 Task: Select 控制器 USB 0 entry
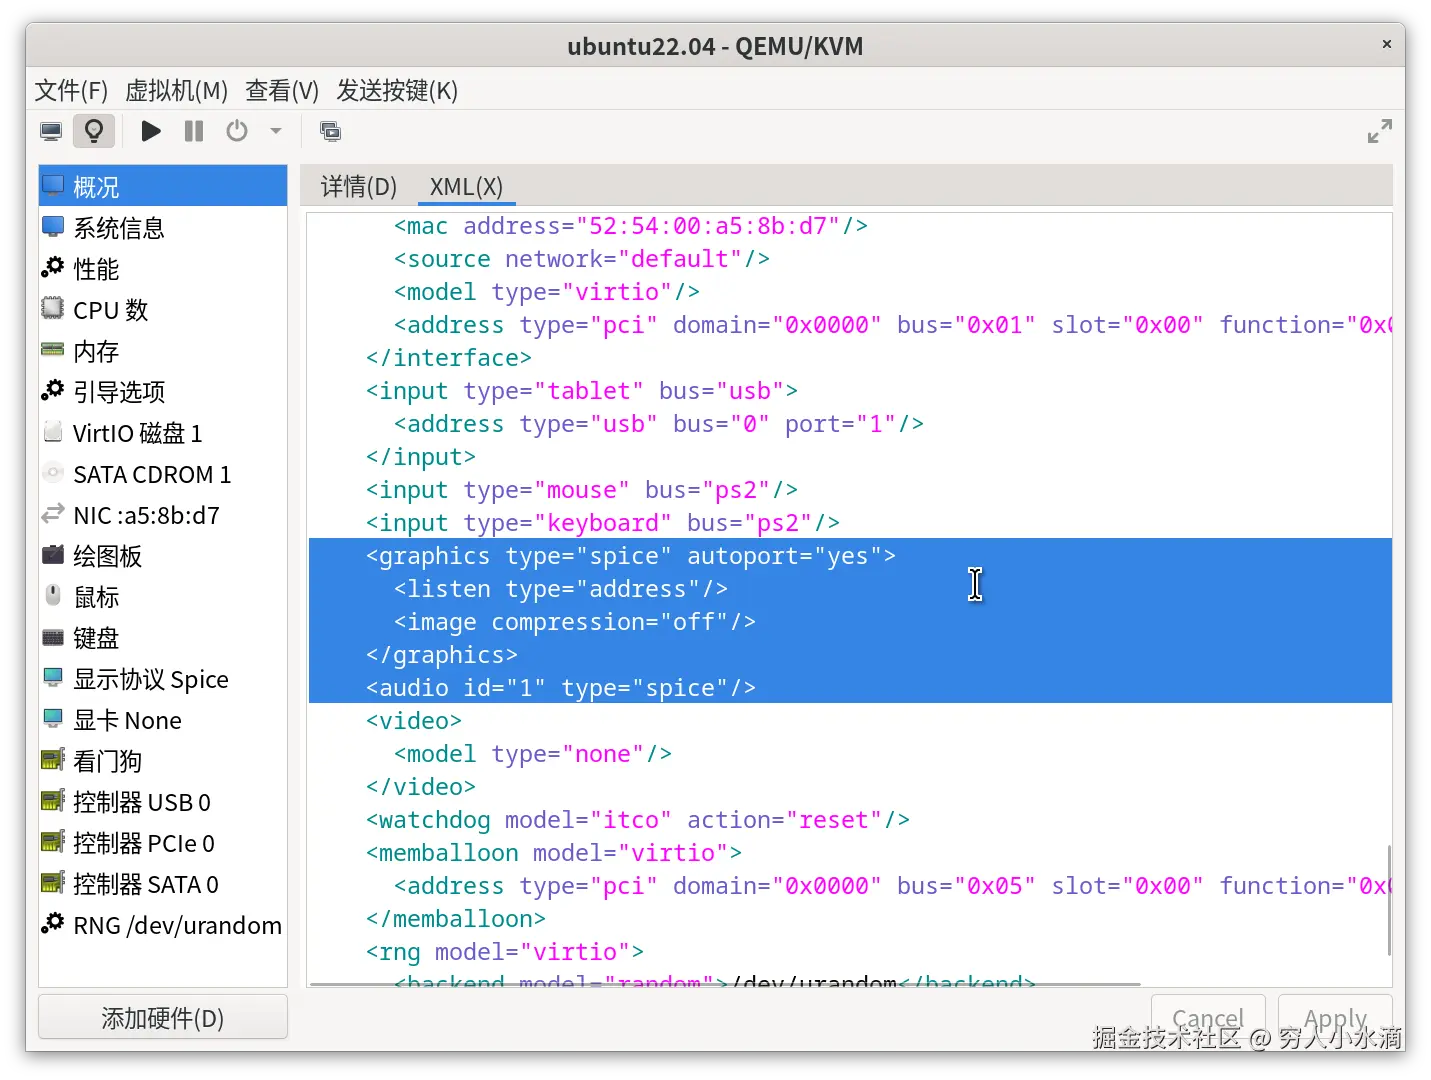(163, 802)
